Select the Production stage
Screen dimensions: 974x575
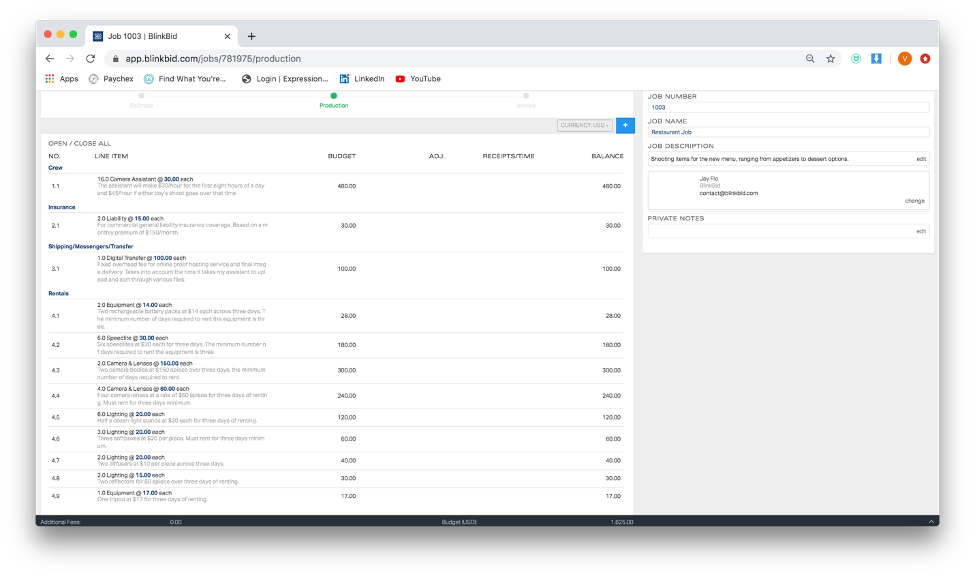(x=334, y=101)
